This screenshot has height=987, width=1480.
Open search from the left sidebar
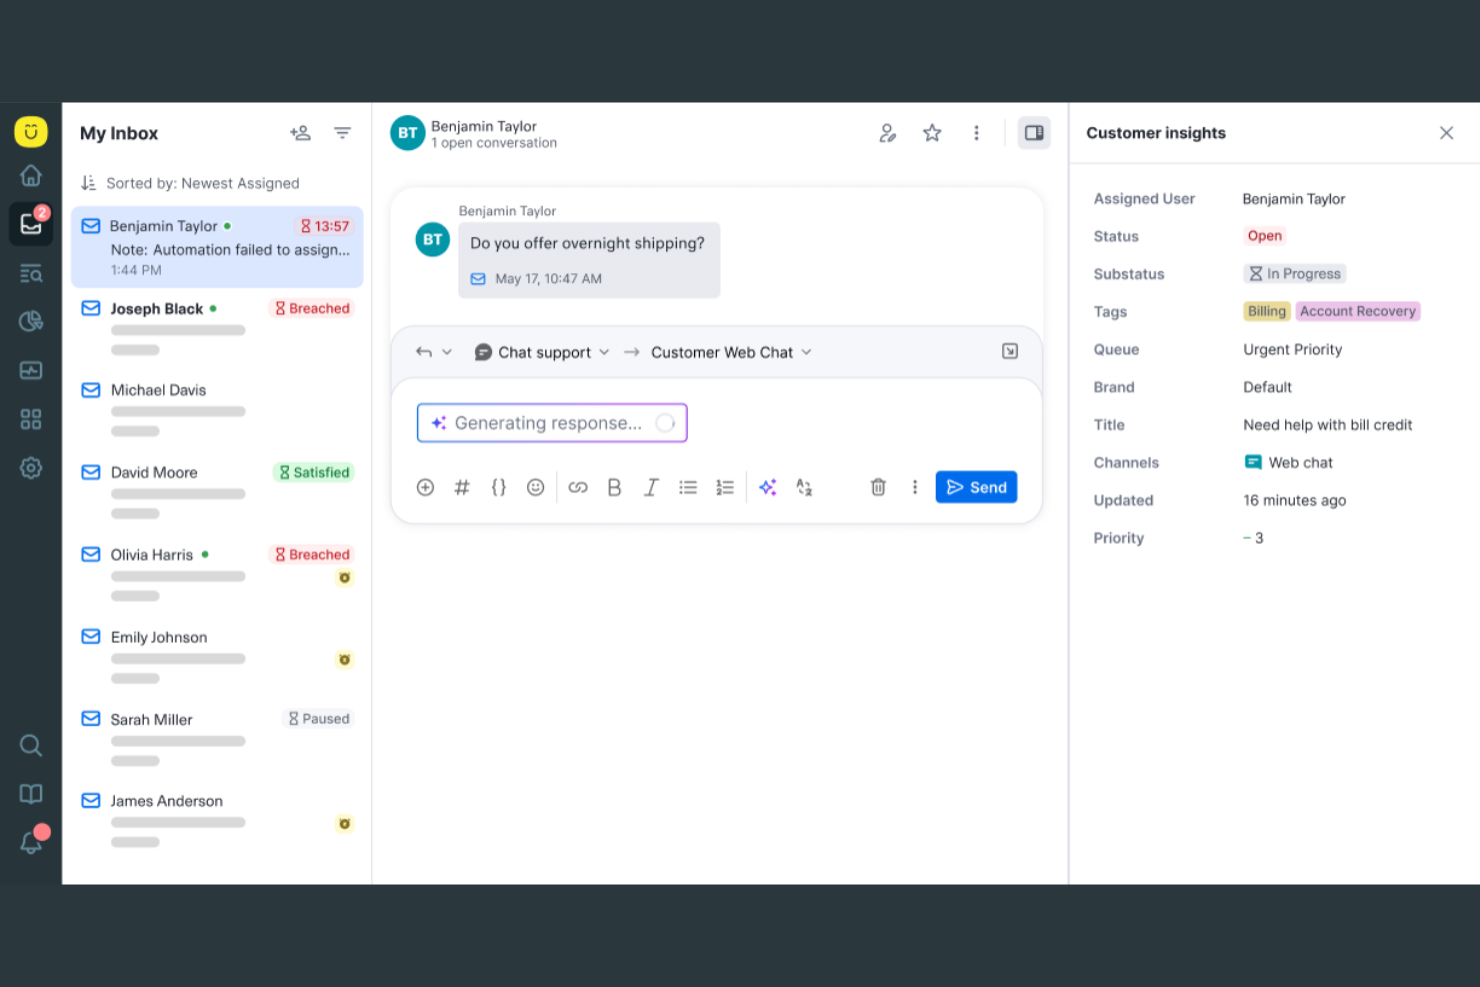[31, 745]
